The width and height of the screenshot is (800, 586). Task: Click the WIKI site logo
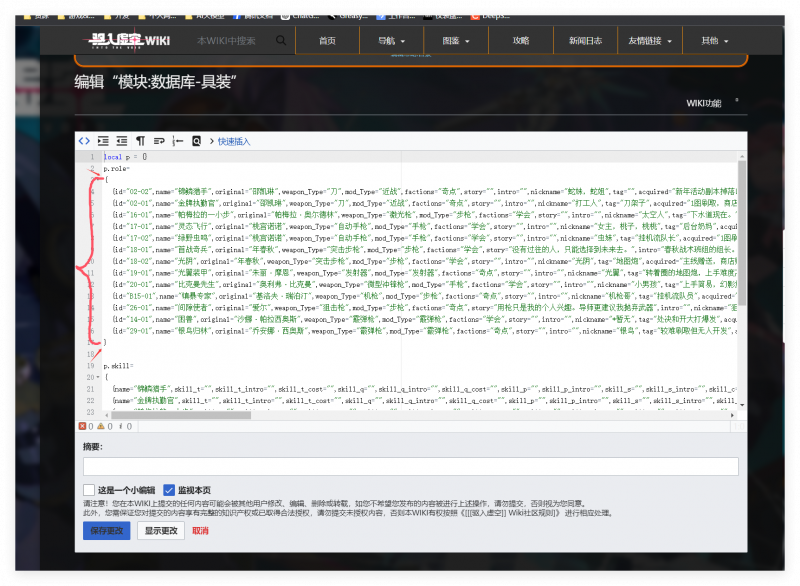129,40
